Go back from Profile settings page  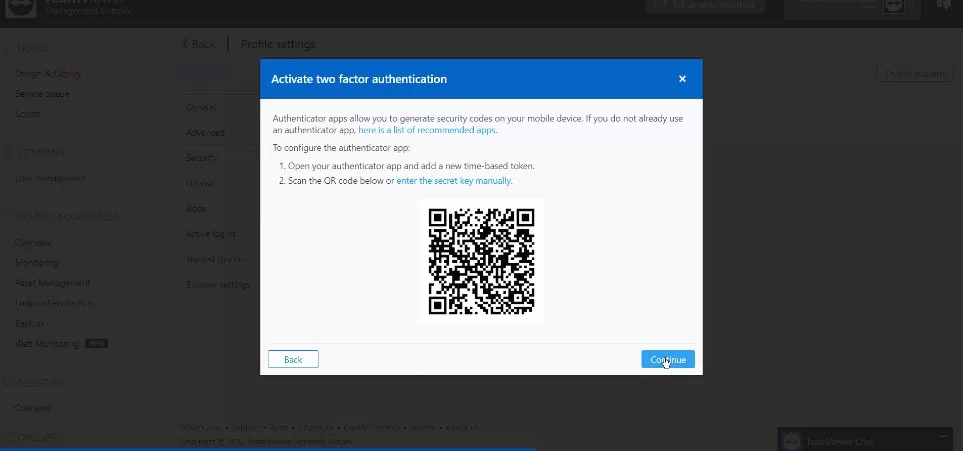(199, 44)
